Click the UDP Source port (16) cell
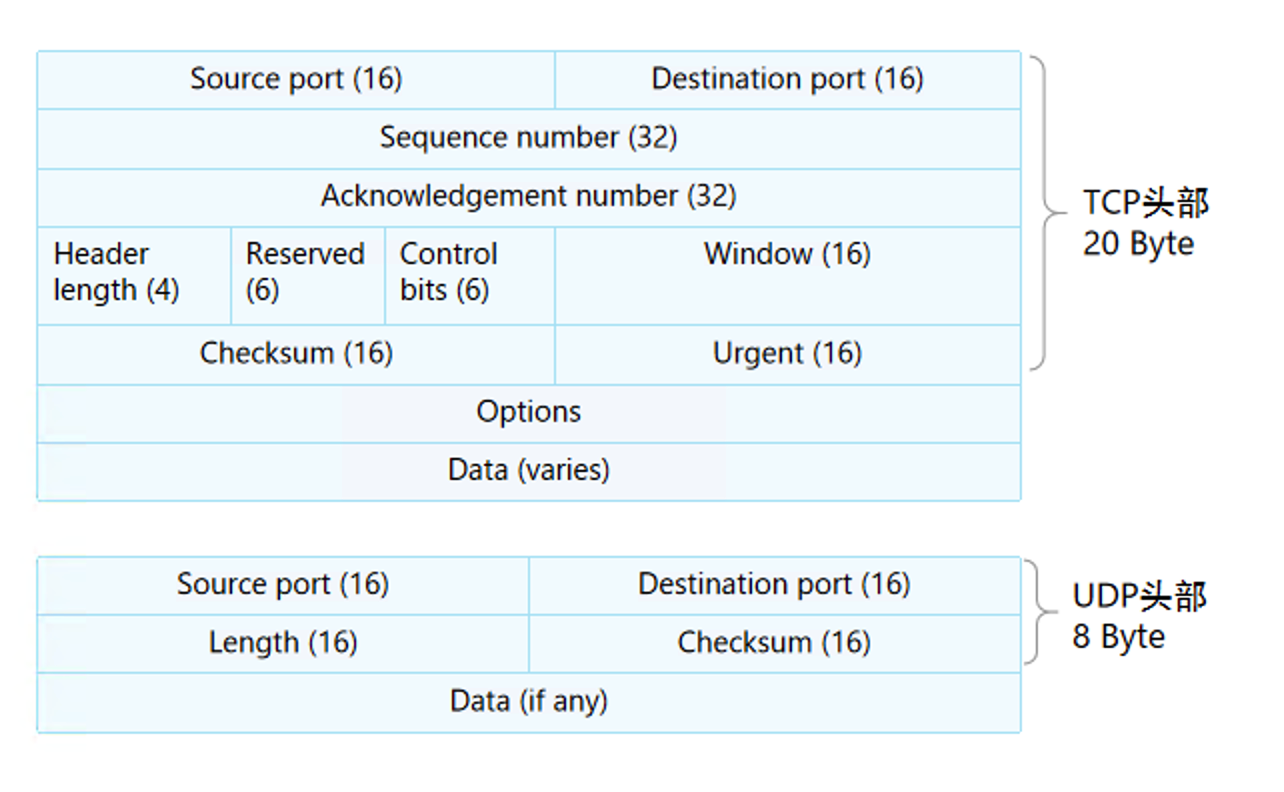Screen dimensions: 1284x792 [283, 585]
